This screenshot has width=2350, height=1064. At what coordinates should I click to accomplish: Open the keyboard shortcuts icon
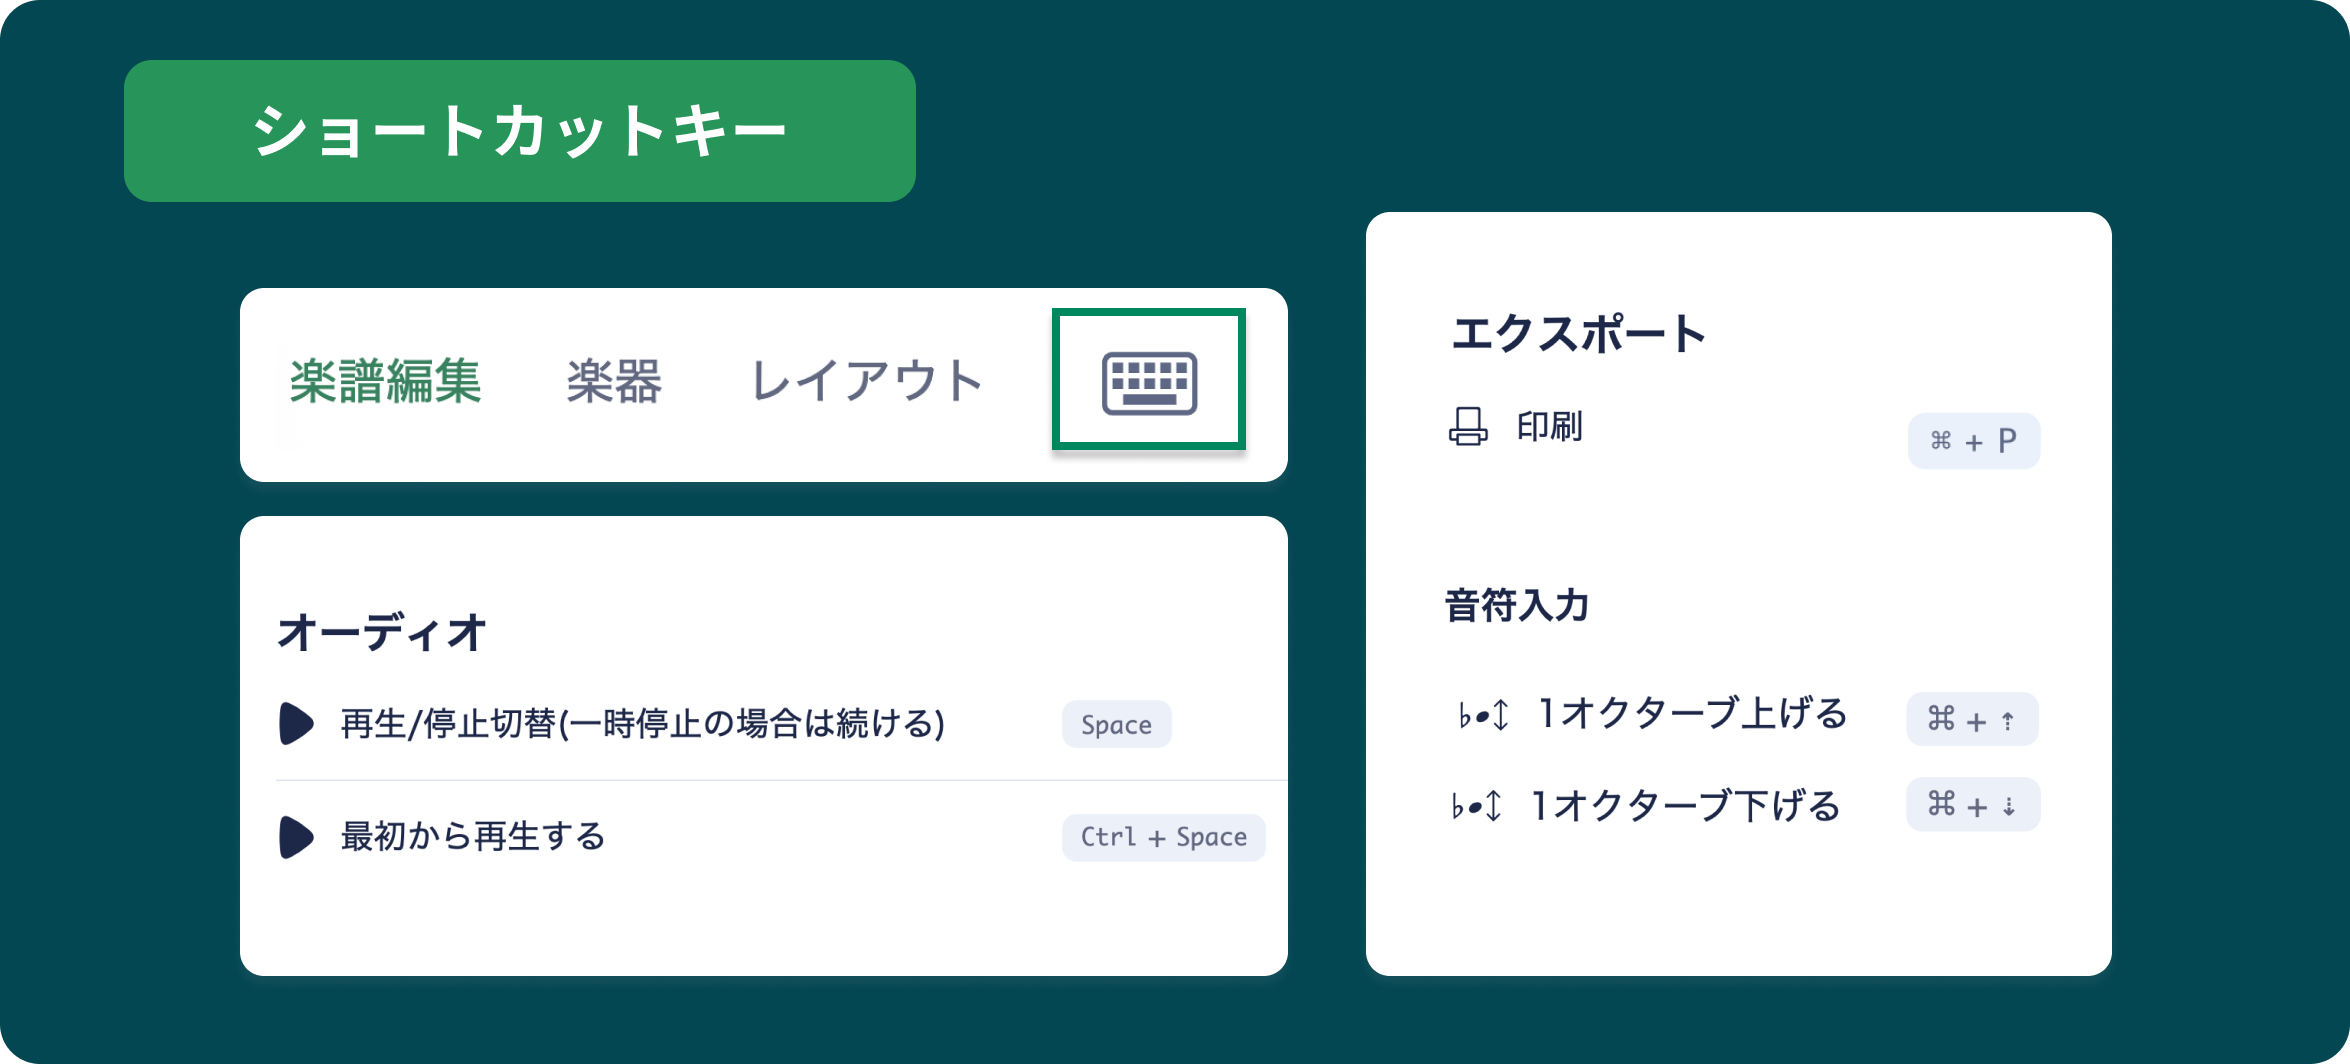(x=1149, y=380)
